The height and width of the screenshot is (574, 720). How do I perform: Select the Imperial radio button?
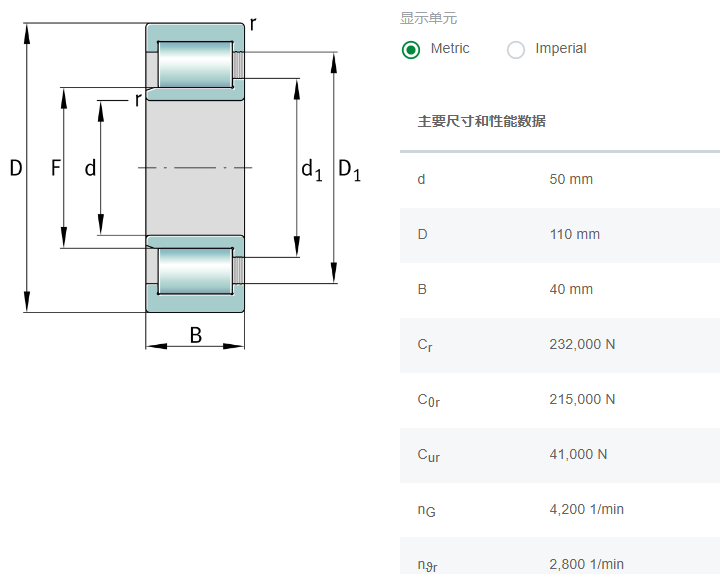click(x=516, y=50)
